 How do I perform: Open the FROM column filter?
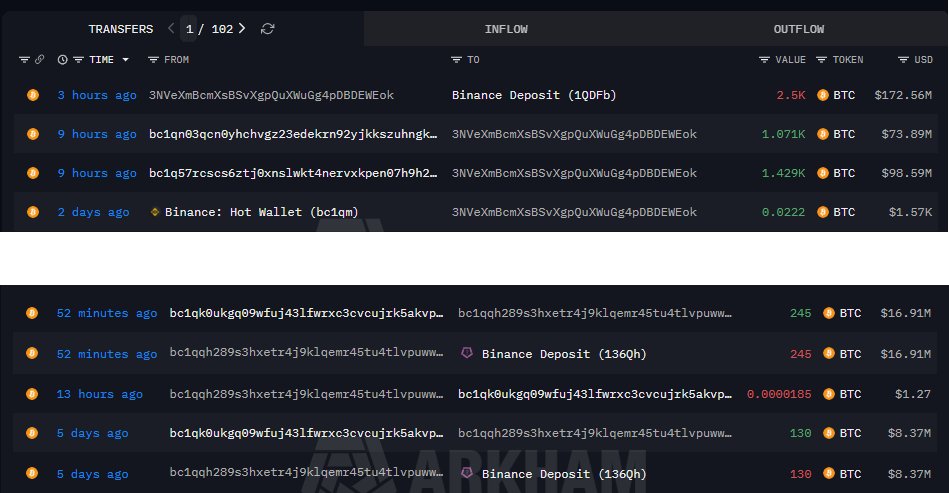[x=153, y=60]
